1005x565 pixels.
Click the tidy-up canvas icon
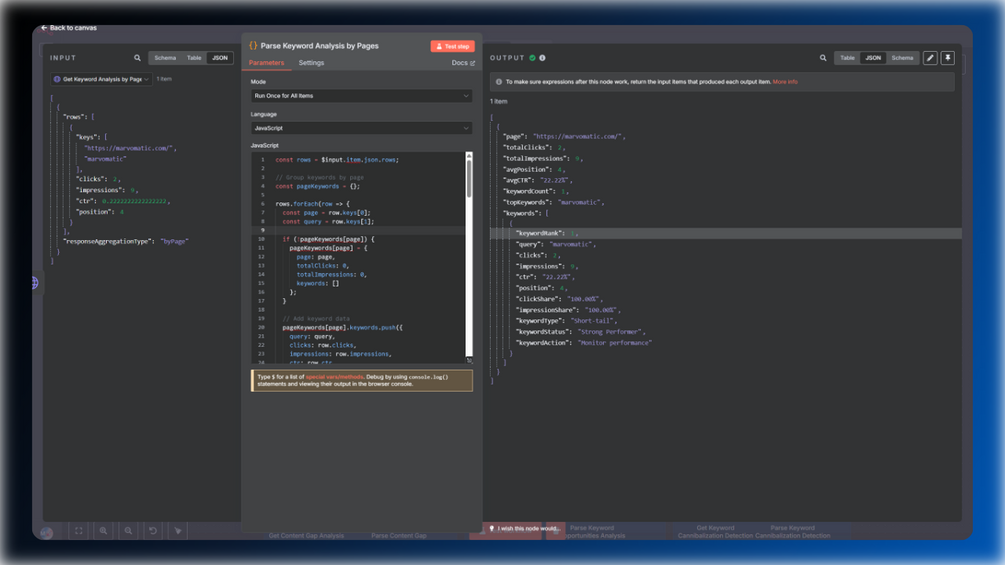(178, 530)
